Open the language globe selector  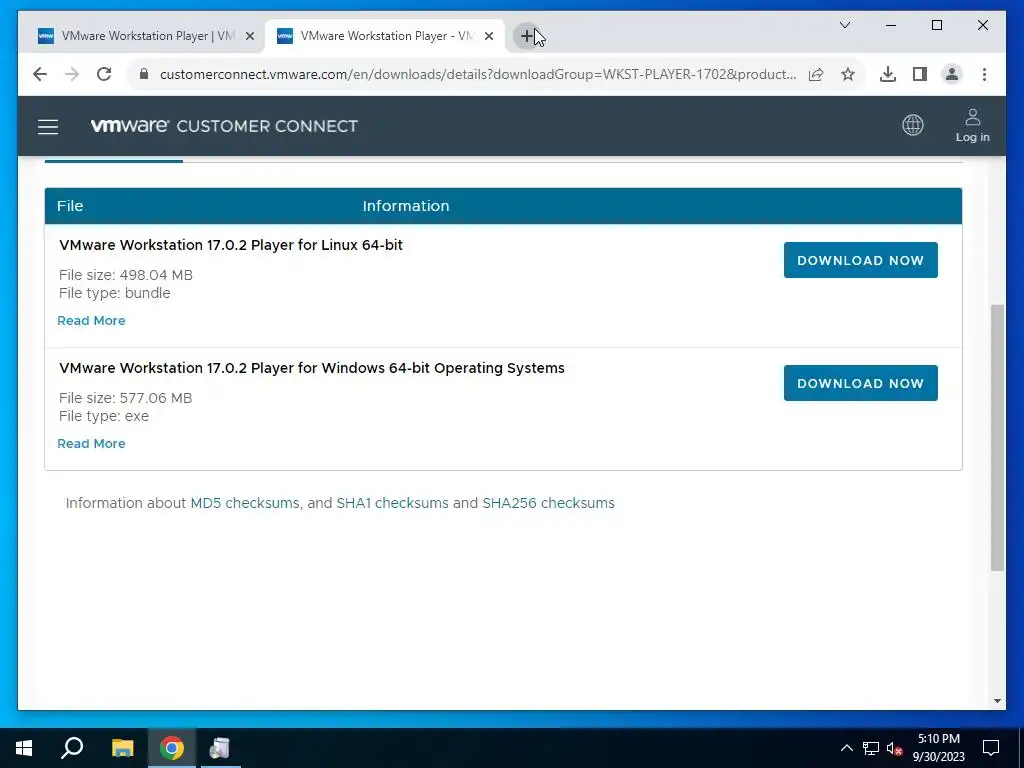(912, 125)
